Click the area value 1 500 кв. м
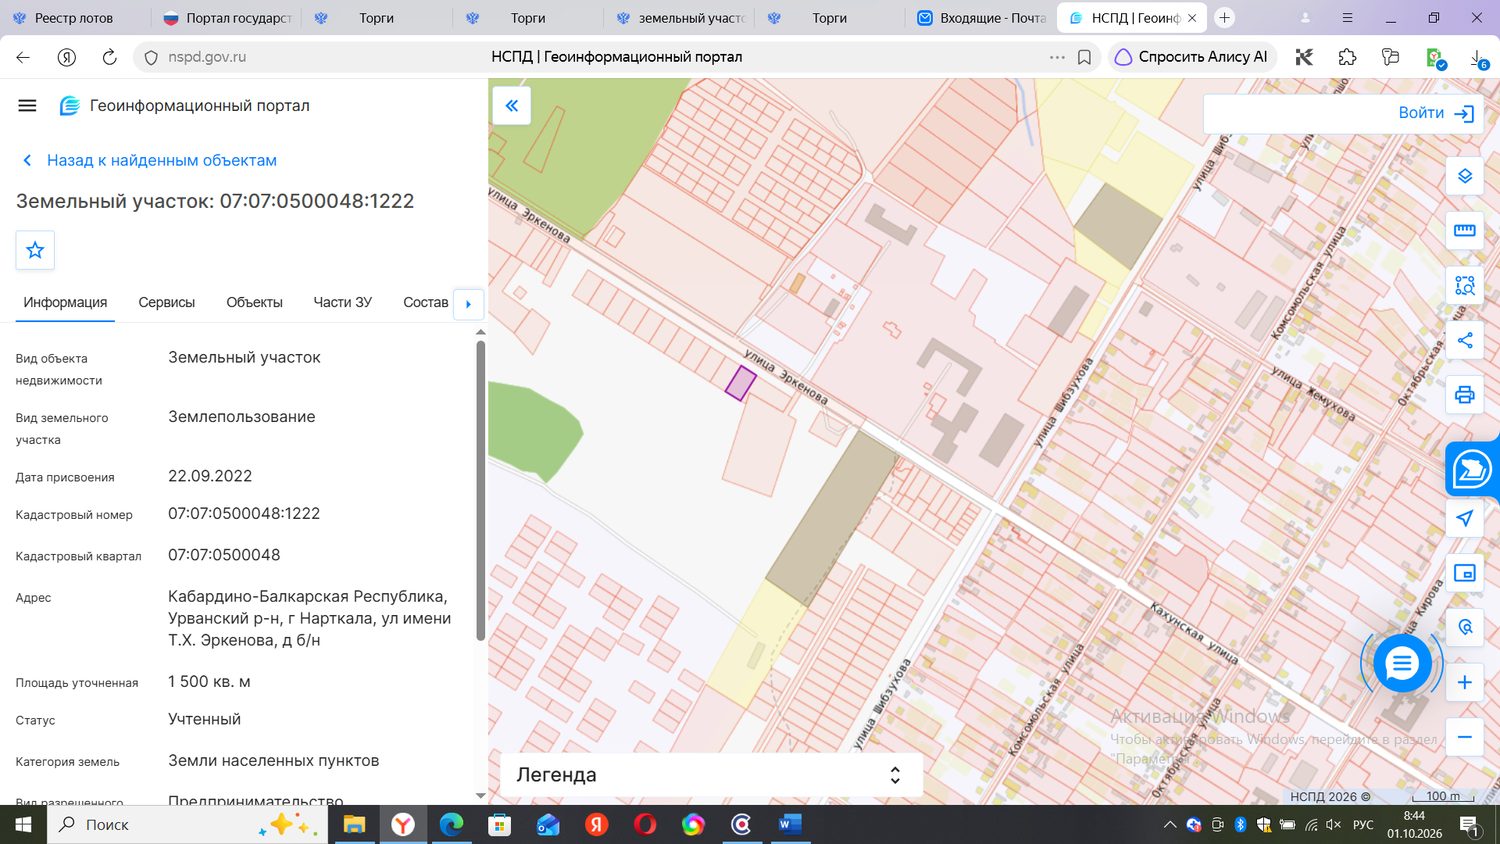 (209, 682)
